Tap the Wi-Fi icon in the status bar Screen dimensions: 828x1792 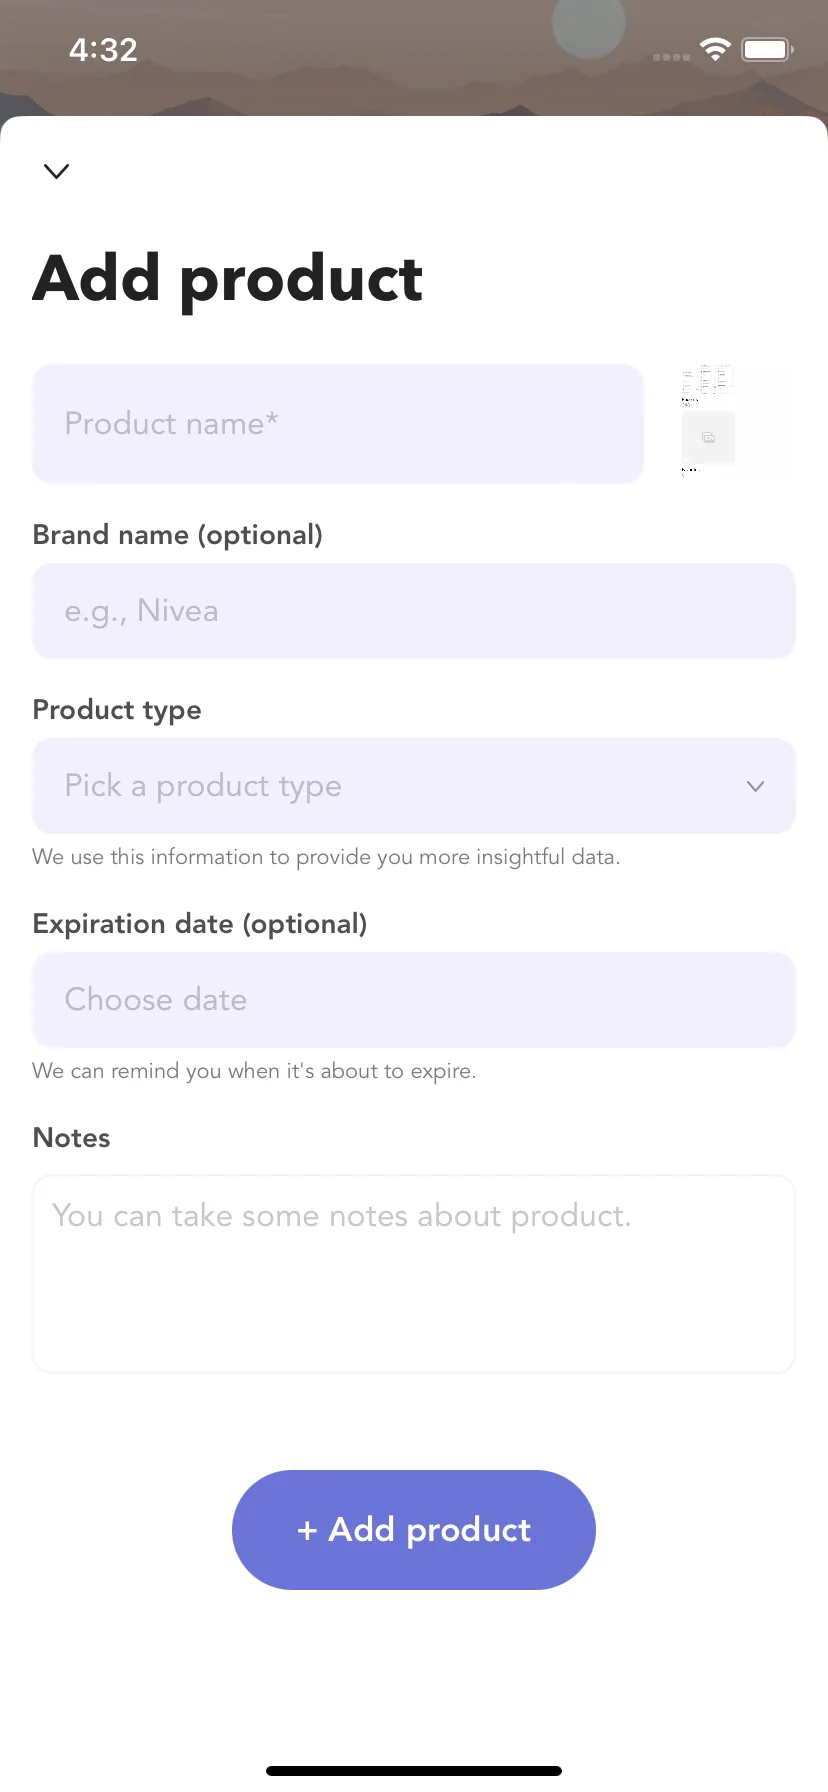pos(715,49)
